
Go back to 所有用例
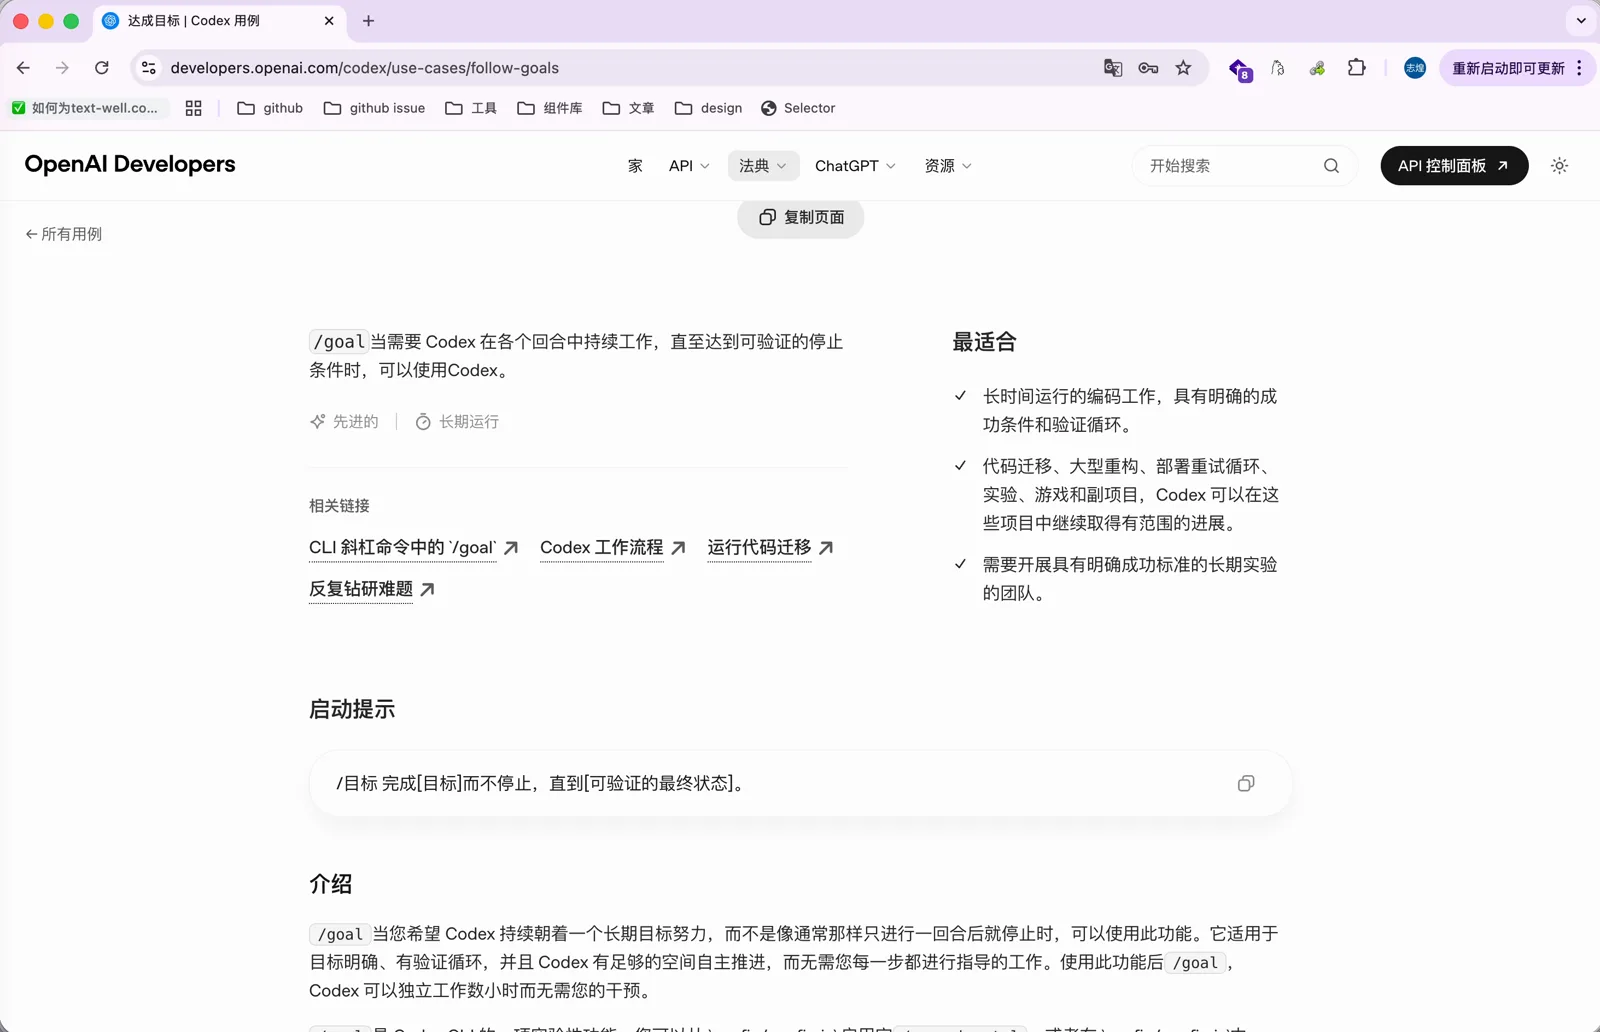tap(63, 234)
